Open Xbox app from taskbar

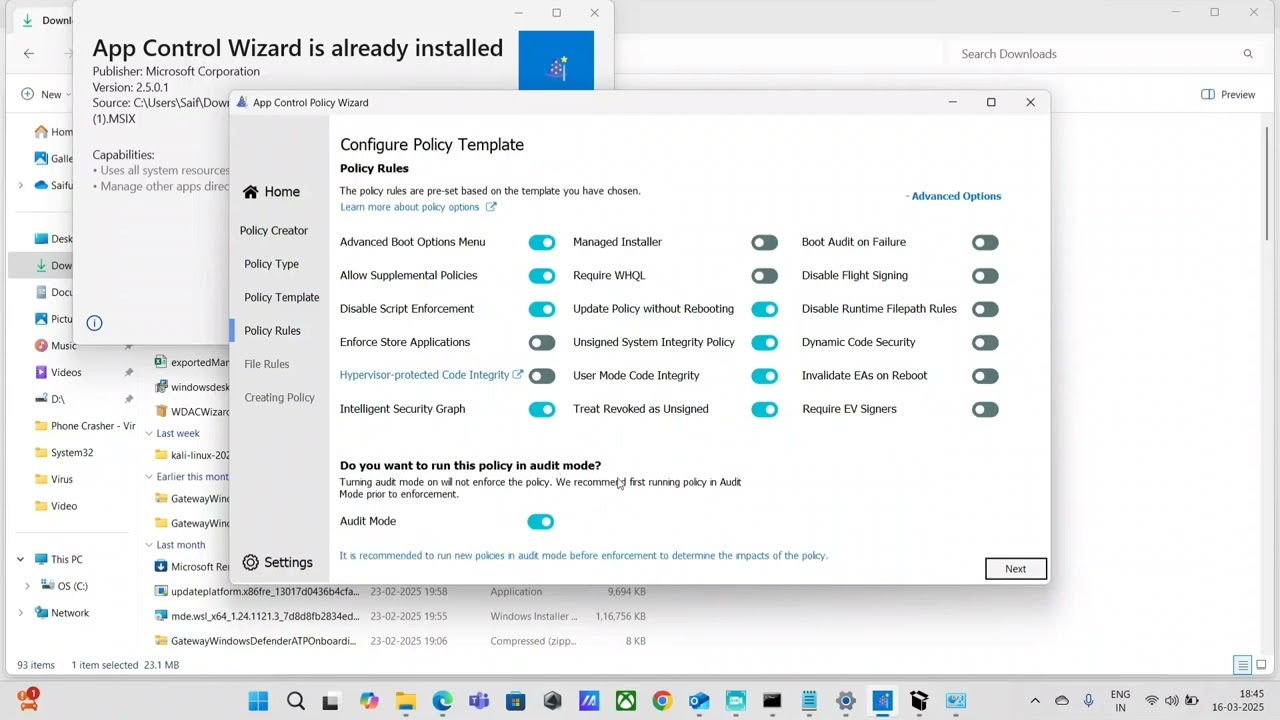click(x=626, y=701)
